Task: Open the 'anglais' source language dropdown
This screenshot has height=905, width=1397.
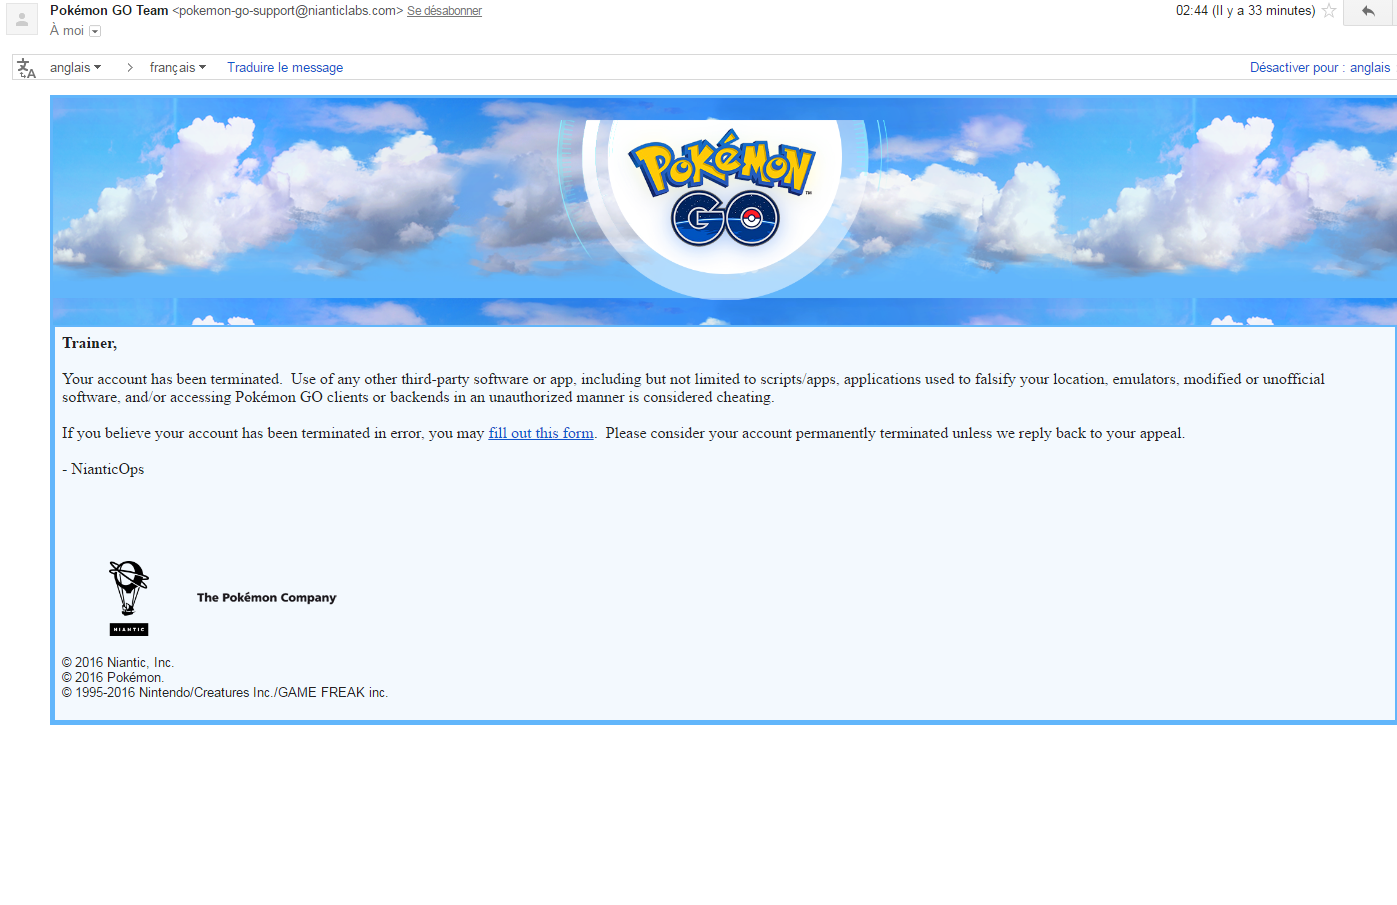Action: click(x=76, y=67)
